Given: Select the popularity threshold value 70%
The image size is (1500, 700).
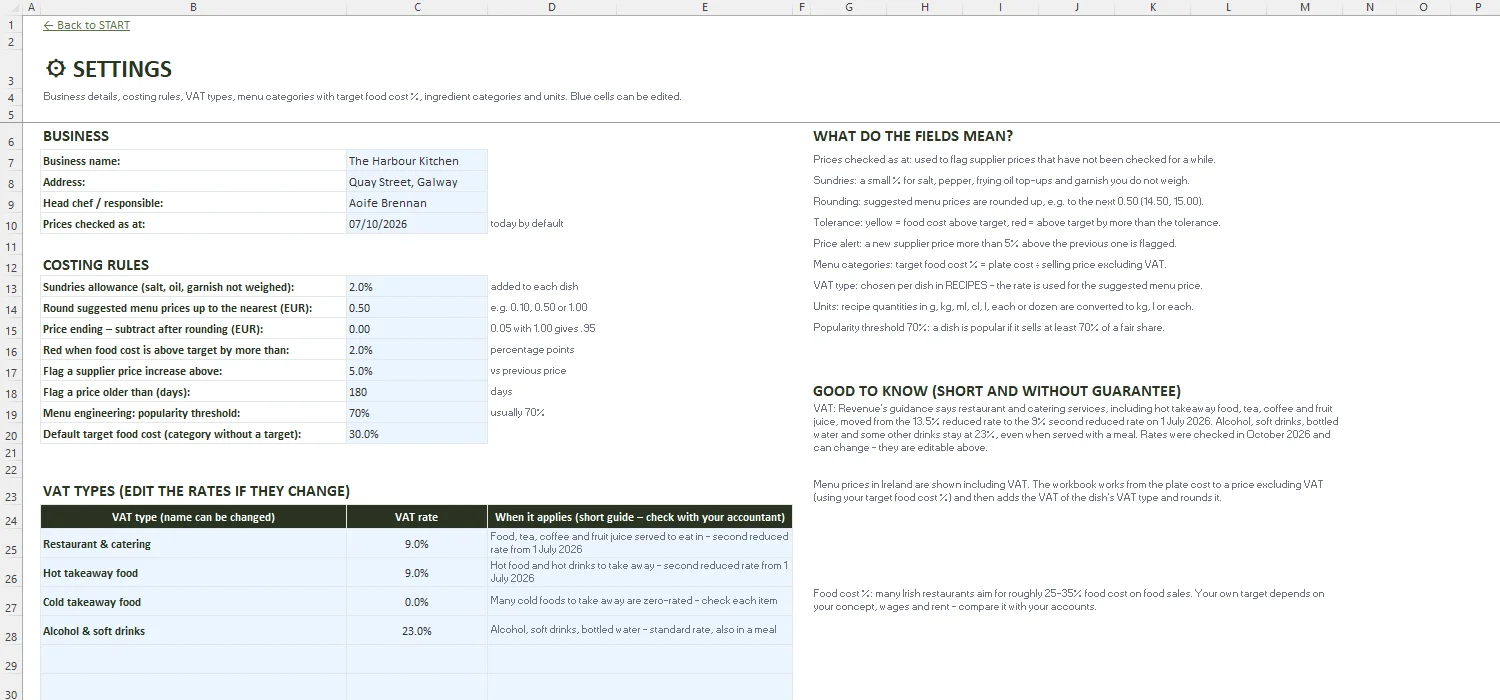Looking at the screenshot, I should pos(417,413).
